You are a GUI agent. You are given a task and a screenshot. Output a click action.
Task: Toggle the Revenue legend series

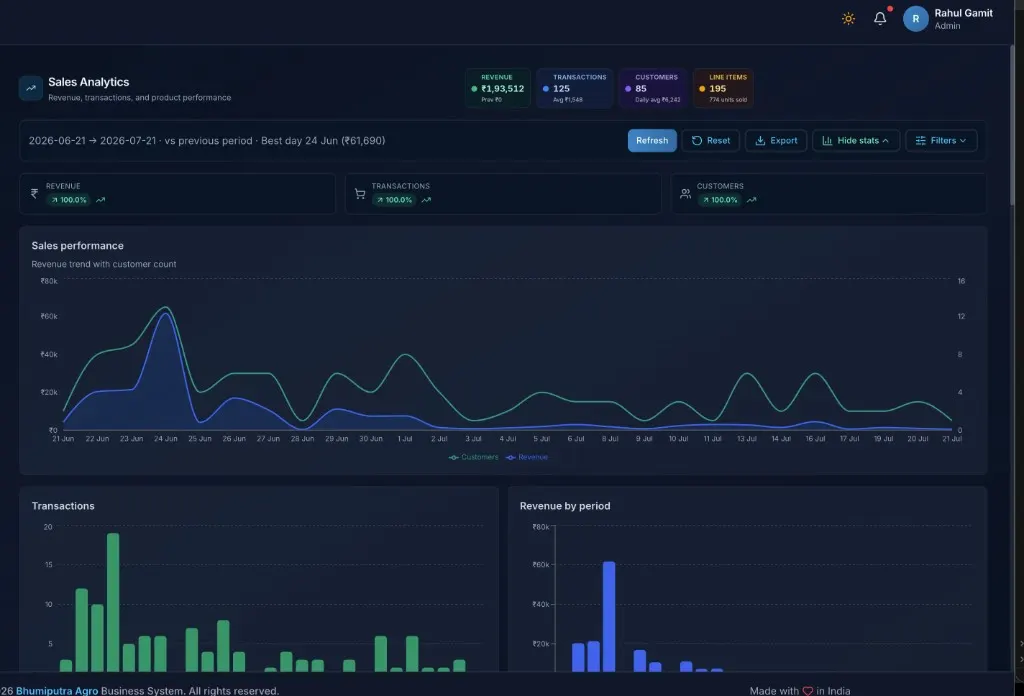pos(526,457)
